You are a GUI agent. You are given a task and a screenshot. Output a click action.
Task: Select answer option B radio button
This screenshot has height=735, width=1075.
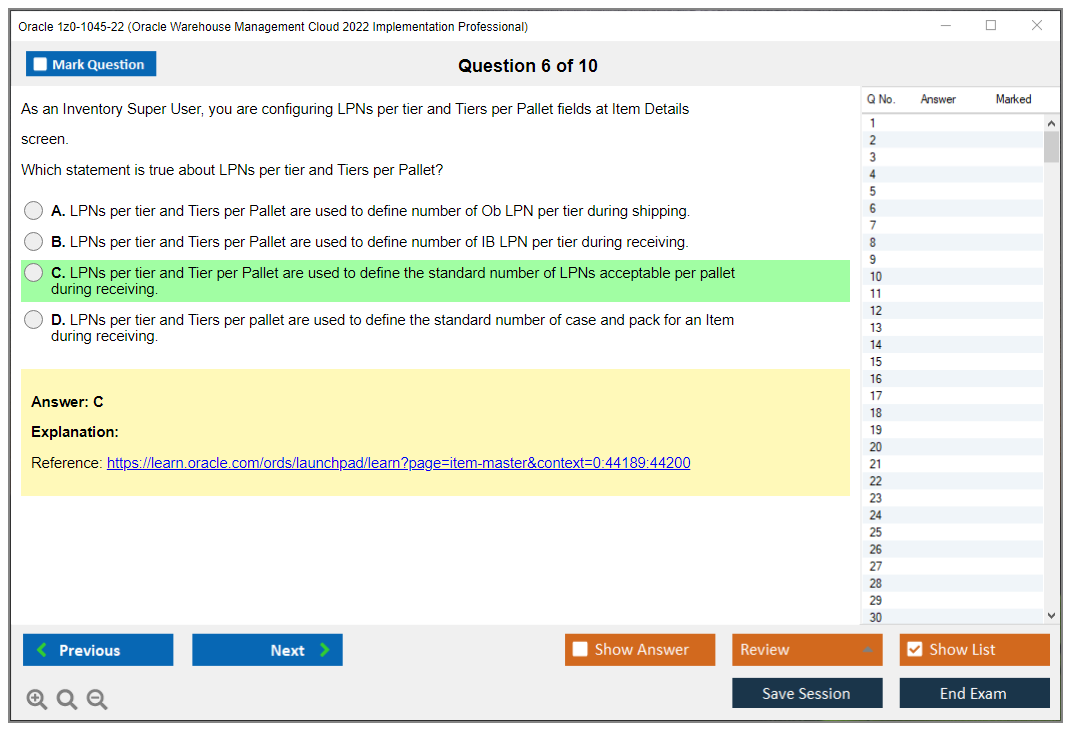pyautogui.click(x=33, y=241)
